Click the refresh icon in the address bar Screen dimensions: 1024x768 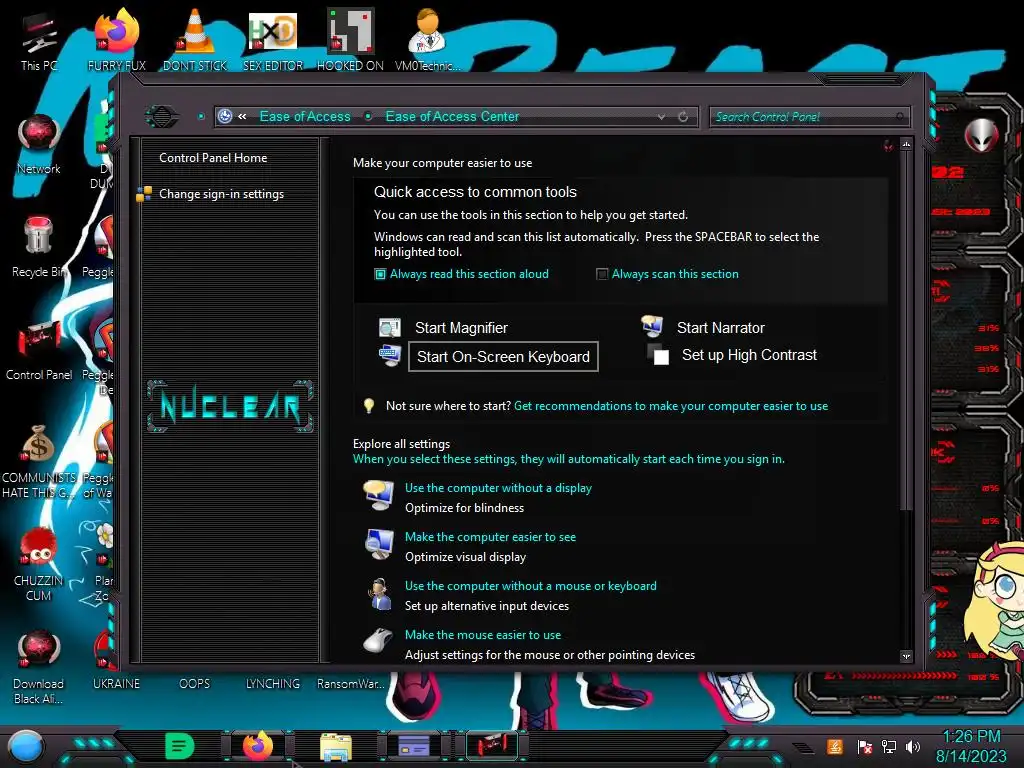click(x=683, y=117)
